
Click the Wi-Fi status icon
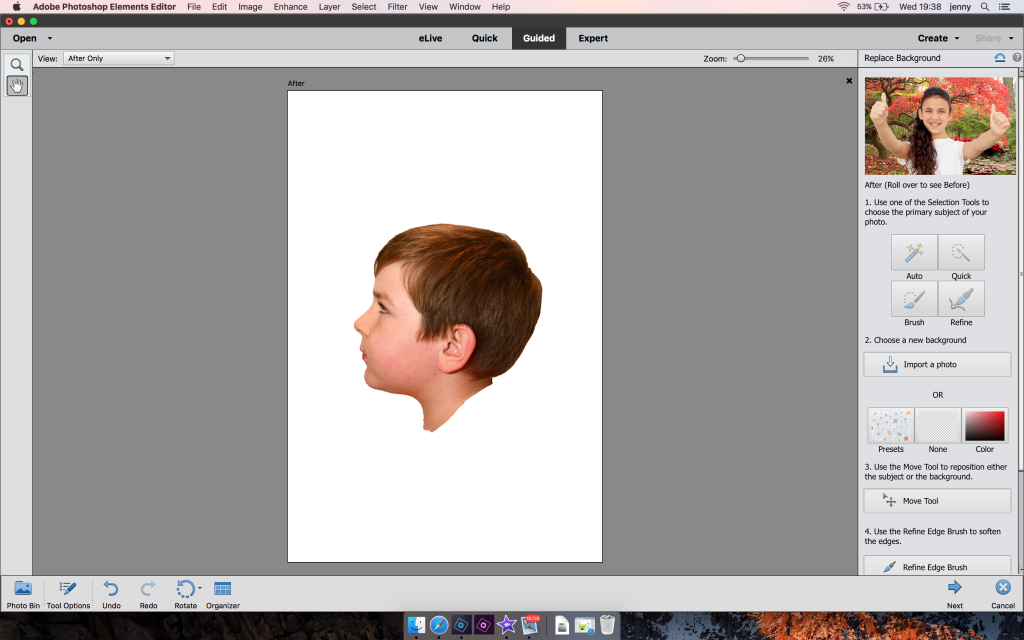(x=844, y=7)
